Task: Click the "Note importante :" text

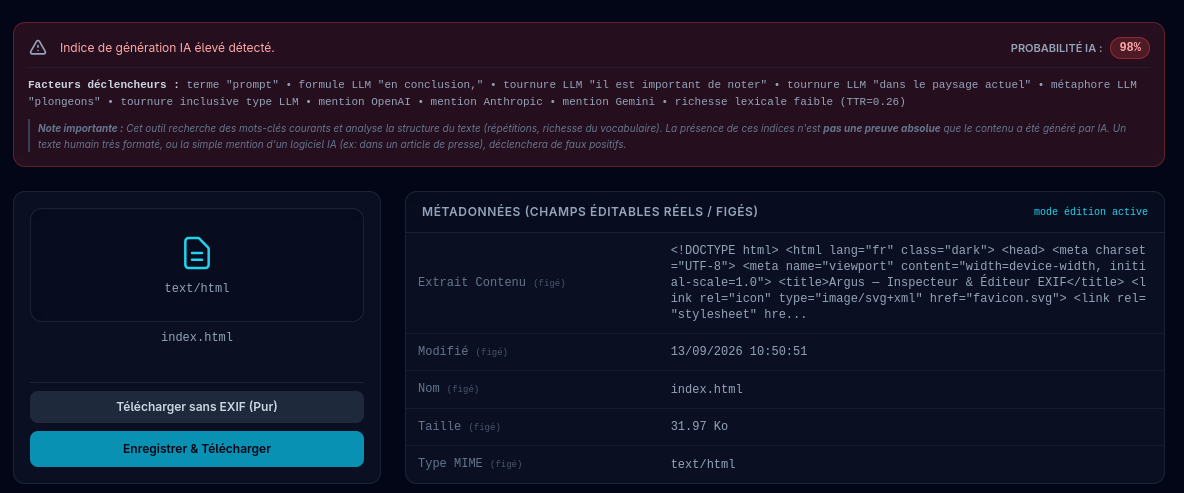Action: pyautogui.click(x=81, y=128)
